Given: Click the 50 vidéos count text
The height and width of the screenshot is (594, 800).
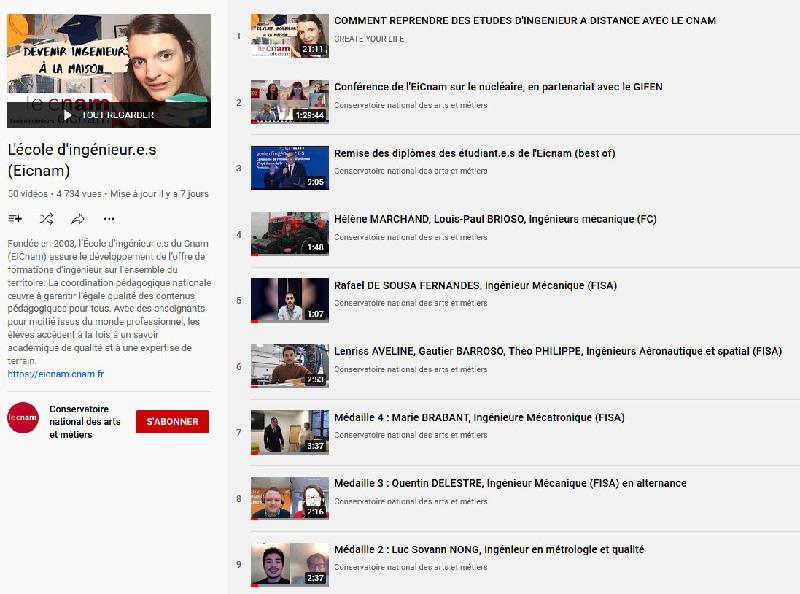Looking at the screenshot, I should (28, 194).
